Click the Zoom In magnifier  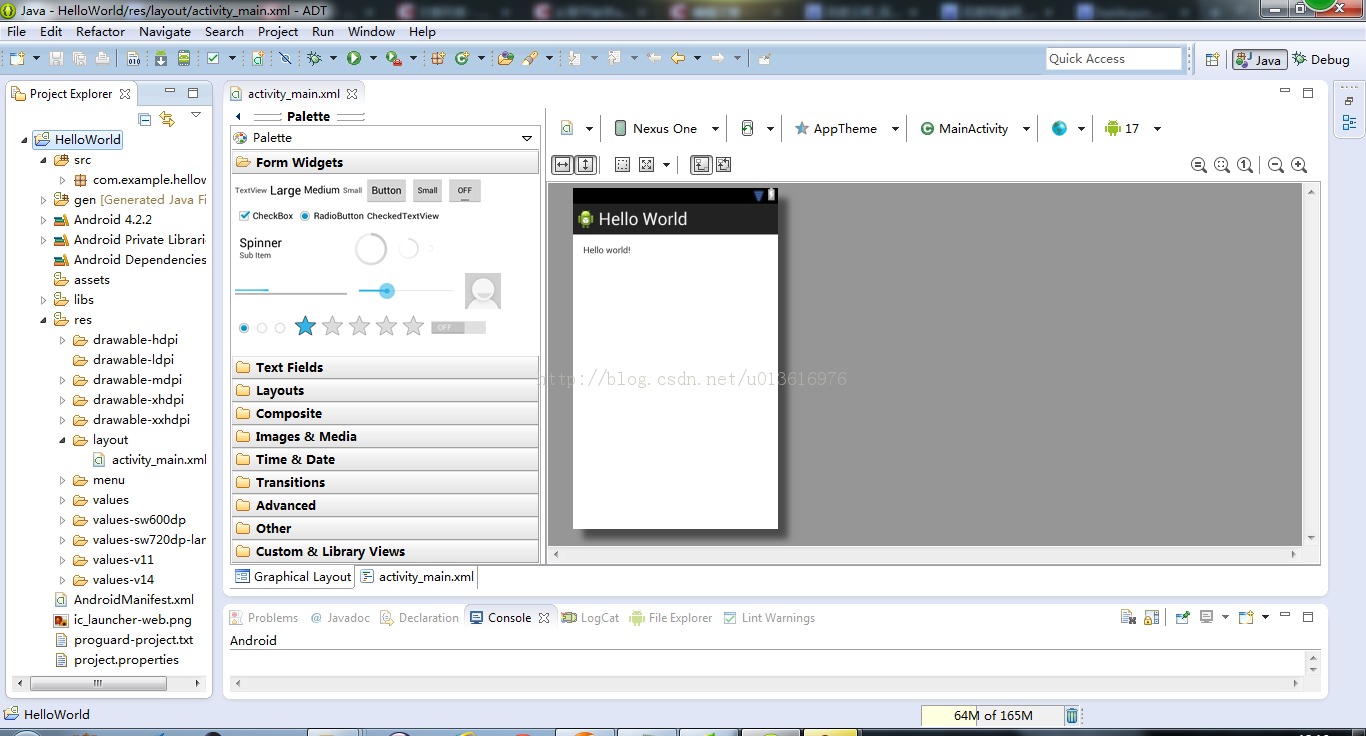pyautogui.click(x=1299, y=165)
